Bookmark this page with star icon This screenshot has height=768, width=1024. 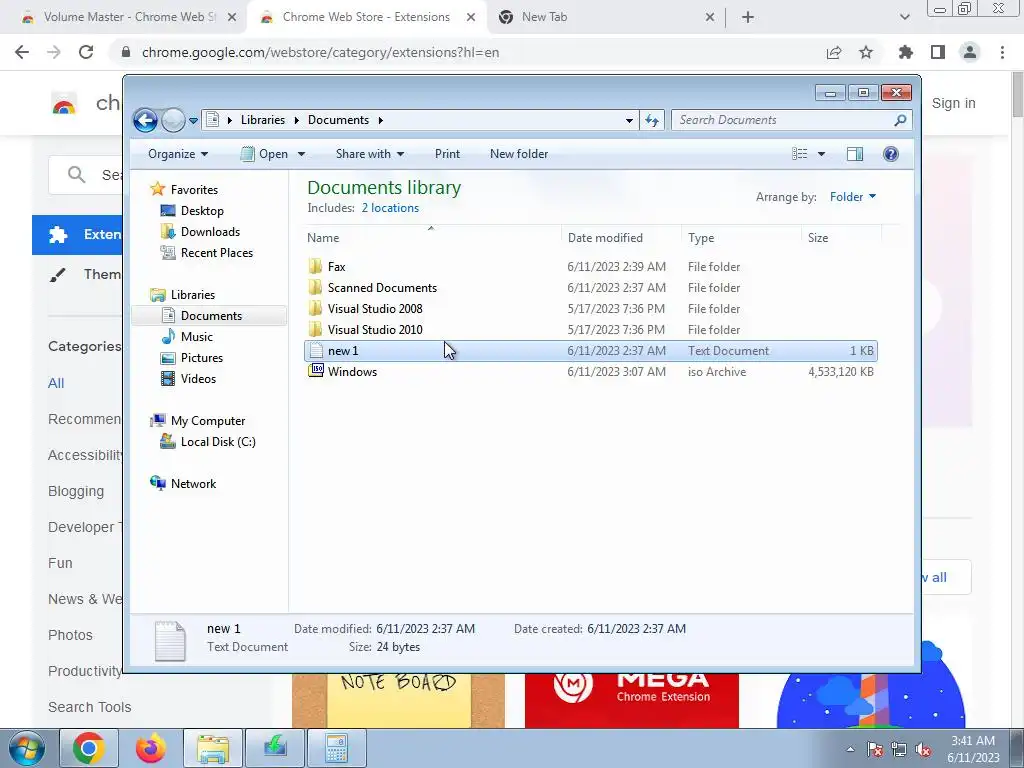(x=866, y=52)
